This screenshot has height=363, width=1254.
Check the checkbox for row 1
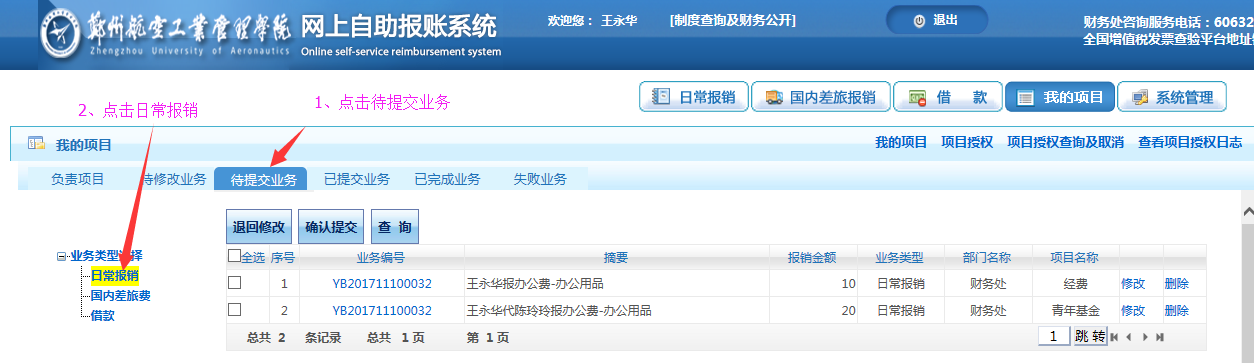click(234, 283)
